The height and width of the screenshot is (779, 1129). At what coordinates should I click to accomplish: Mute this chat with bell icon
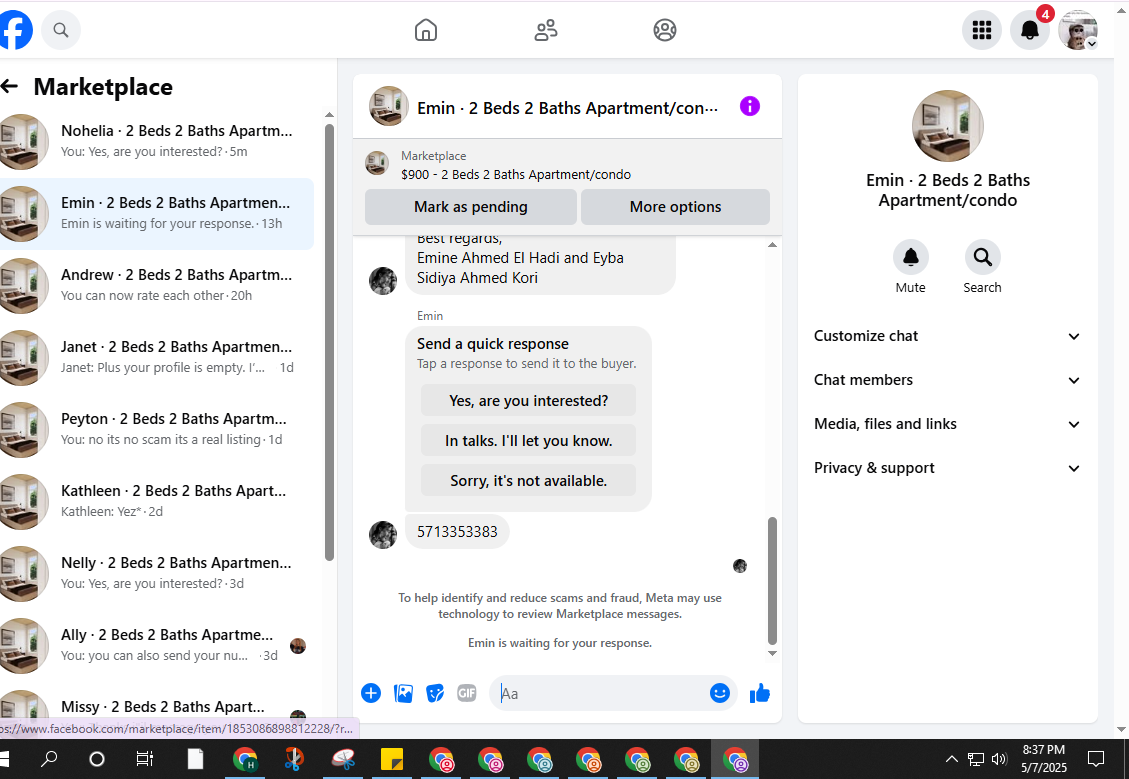click(x=911, y=257)
